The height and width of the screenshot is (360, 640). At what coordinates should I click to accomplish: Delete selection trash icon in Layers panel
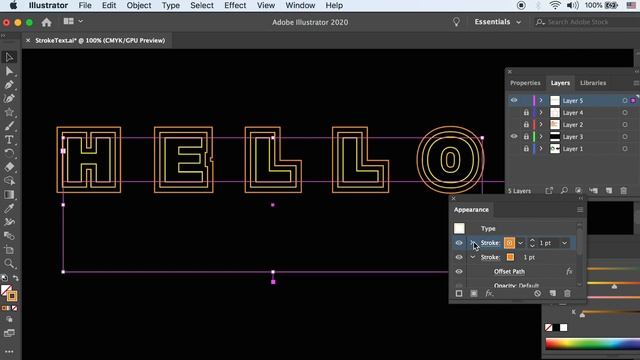(624, 191)
